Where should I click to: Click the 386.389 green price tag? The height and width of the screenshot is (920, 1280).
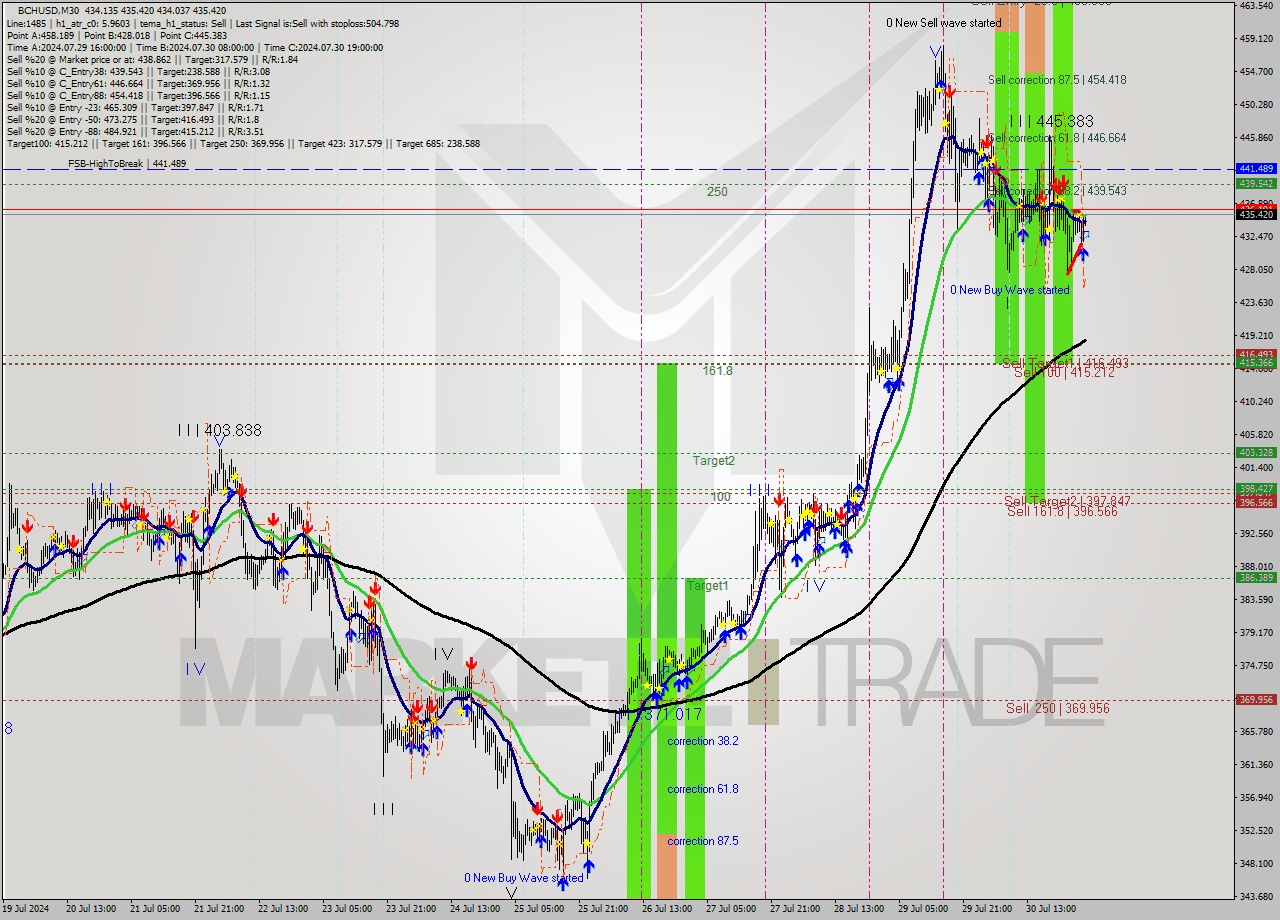1256,577
